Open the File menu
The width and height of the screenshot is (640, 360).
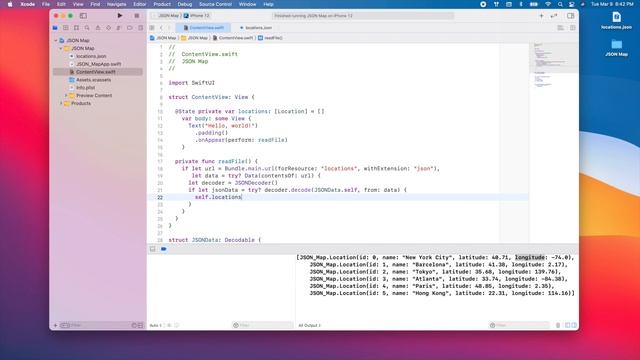tap(46, 4)
